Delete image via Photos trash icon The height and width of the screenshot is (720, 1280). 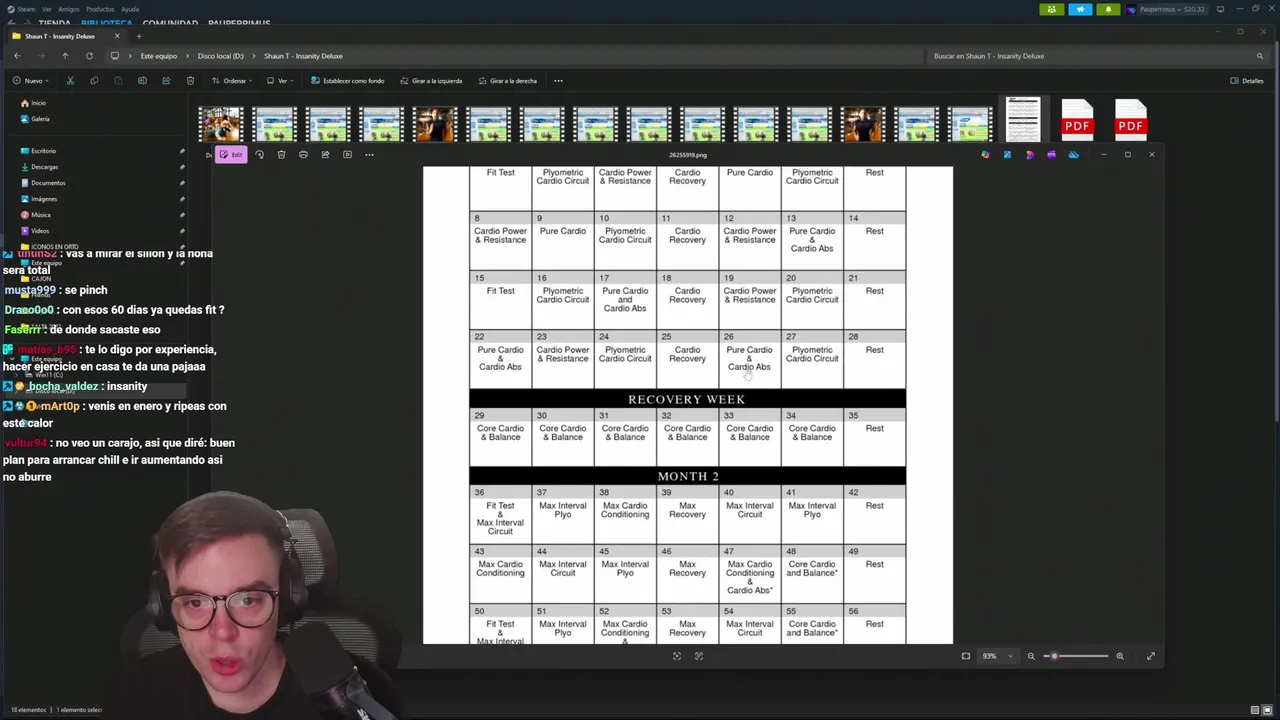click(281, 155)
